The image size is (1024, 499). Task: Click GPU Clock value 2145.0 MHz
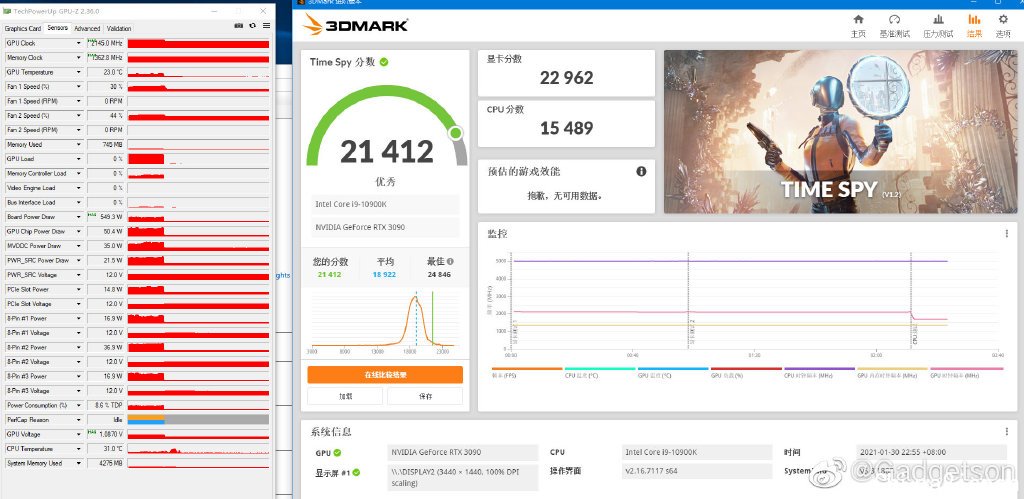click(105, 43)
